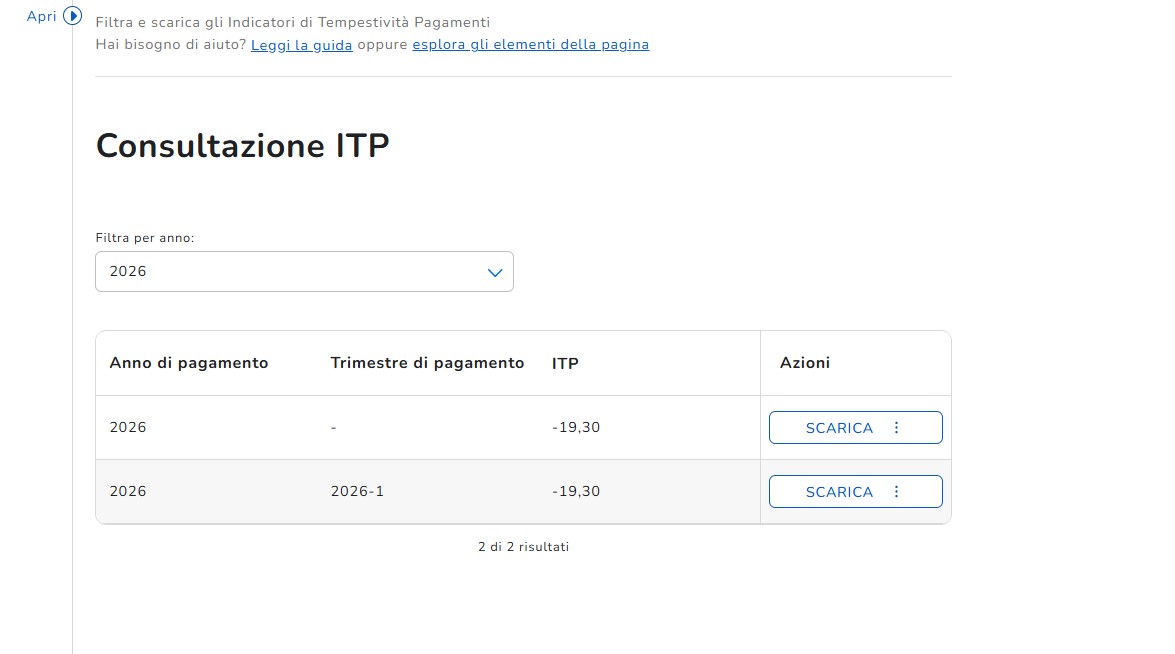Click the Consultazione ITP heading
1175x654 pixels.
pyautogui.click(x=242, y=146)
